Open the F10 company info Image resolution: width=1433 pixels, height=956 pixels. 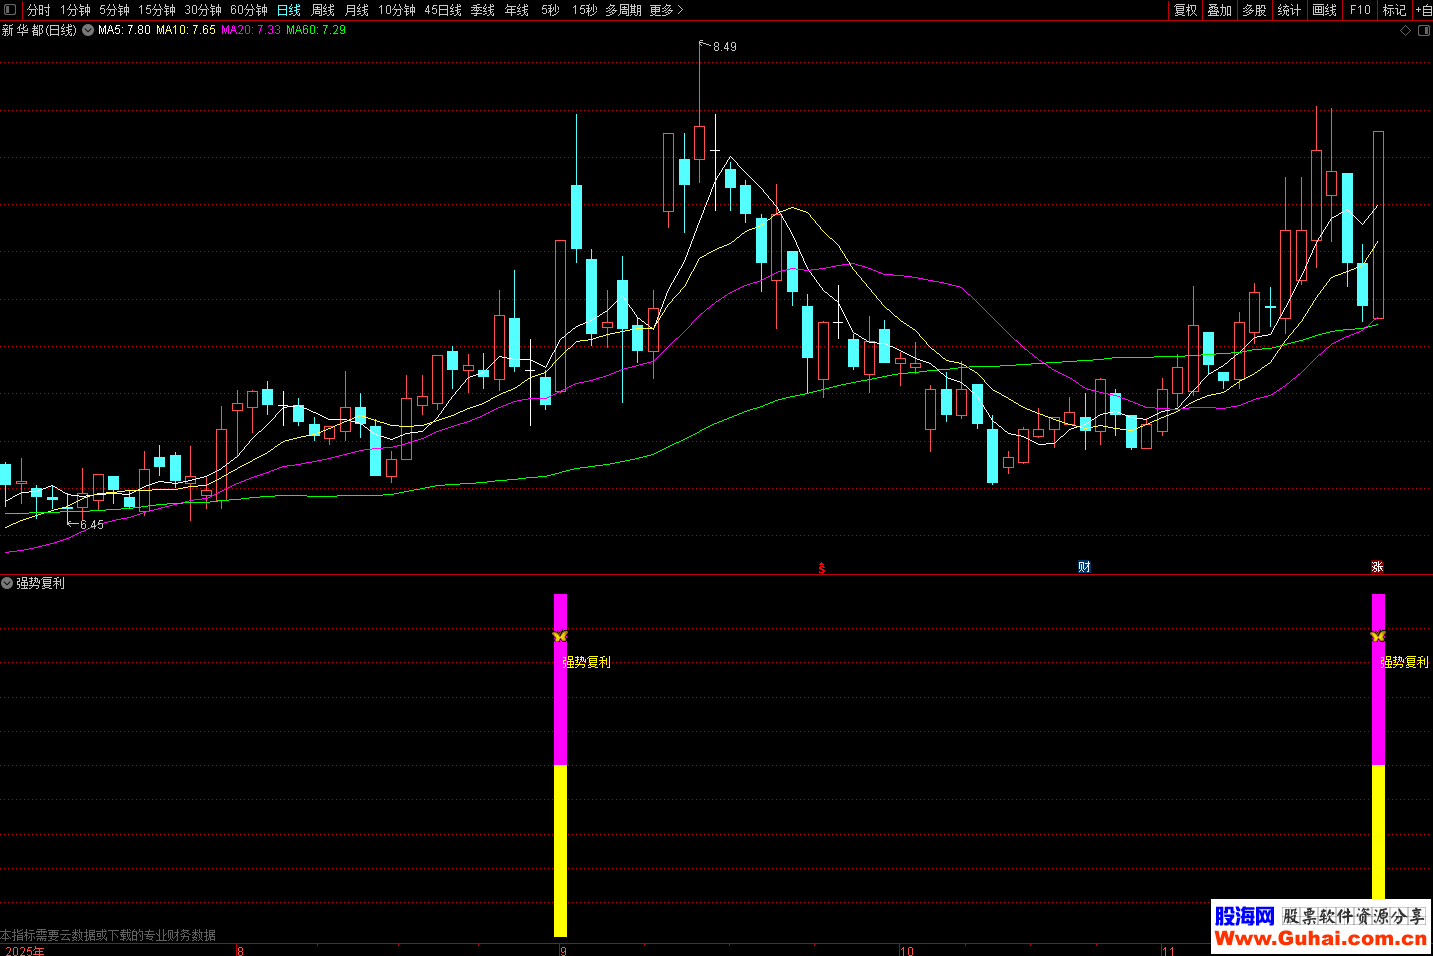pyautogui.click(x=1360, y=10)
